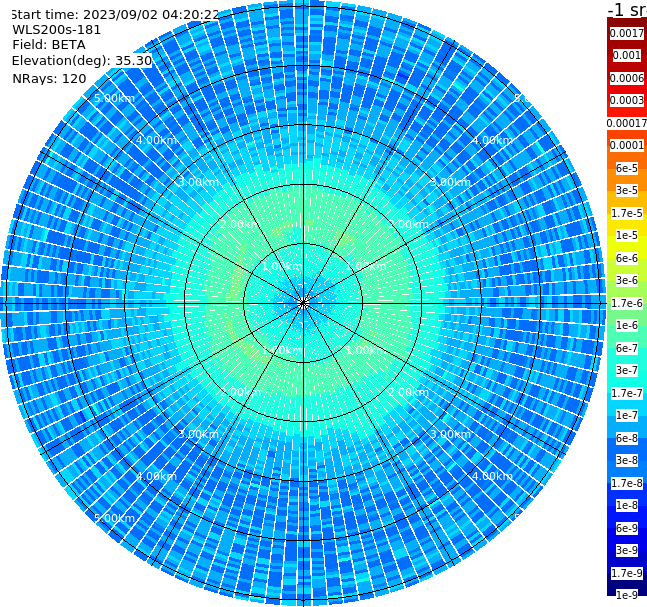Click the 1.7e-5 colorbar label
647x607 pixels.
click(x=627, y=213)
